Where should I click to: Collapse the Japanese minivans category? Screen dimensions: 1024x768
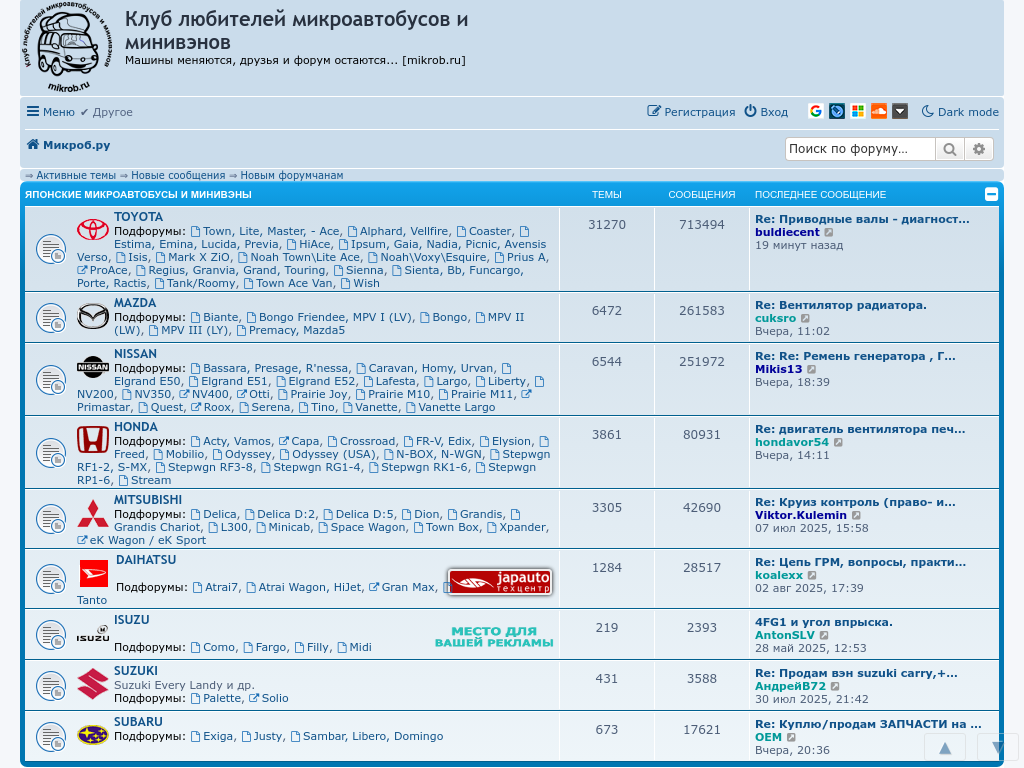pos(991,194)
